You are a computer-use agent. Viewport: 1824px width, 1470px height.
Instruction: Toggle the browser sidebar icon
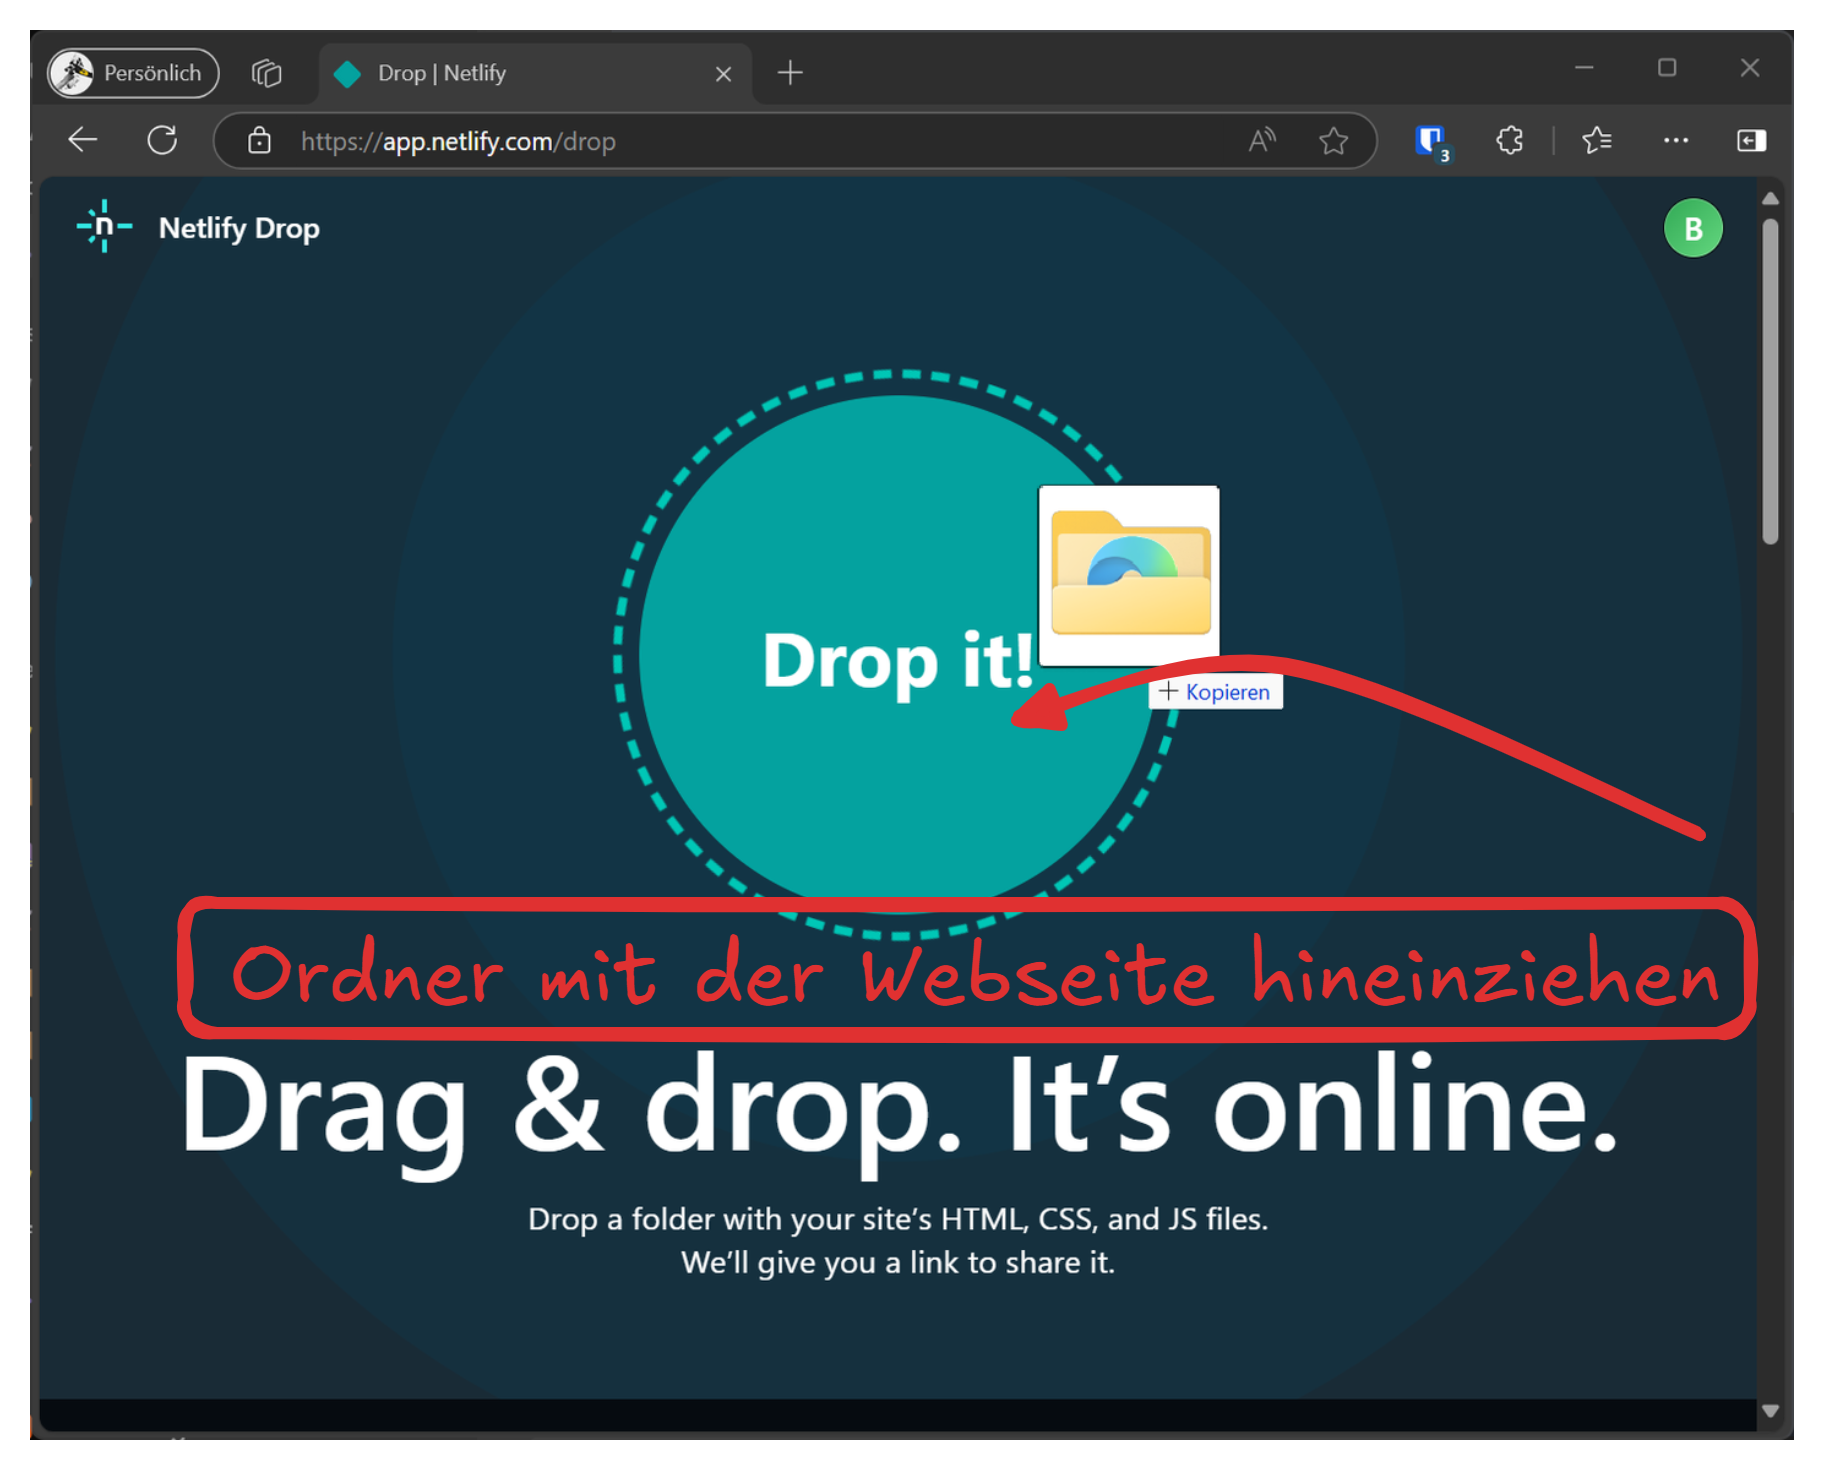1751,140
